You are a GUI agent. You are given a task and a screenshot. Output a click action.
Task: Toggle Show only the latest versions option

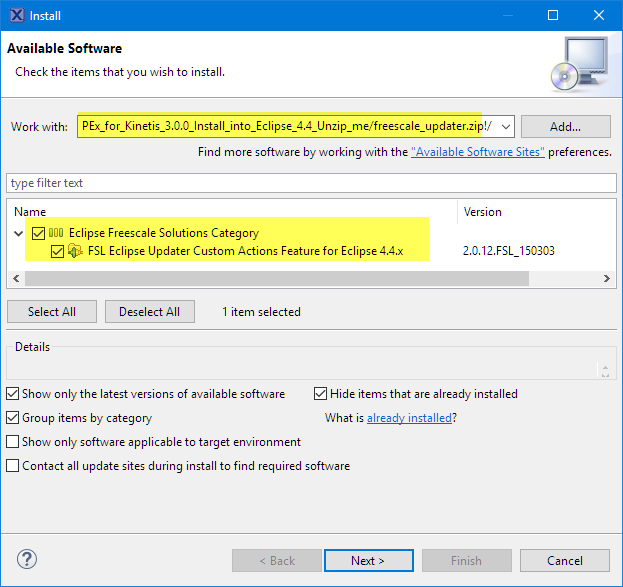point(14,394)
